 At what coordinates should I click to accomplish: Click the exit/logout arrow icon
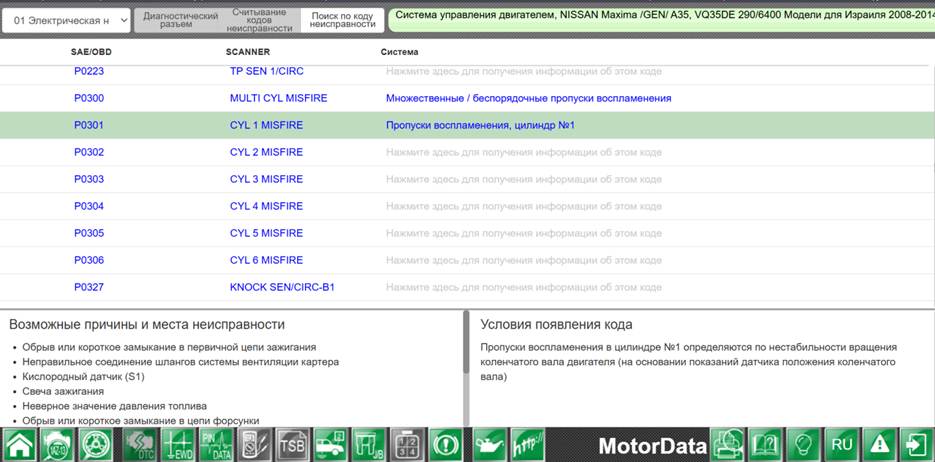click(917, 445)
